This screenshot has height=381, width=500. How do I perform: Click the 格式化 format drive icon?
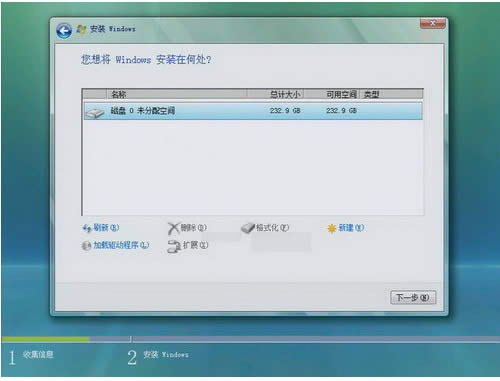tap(248, 228)
